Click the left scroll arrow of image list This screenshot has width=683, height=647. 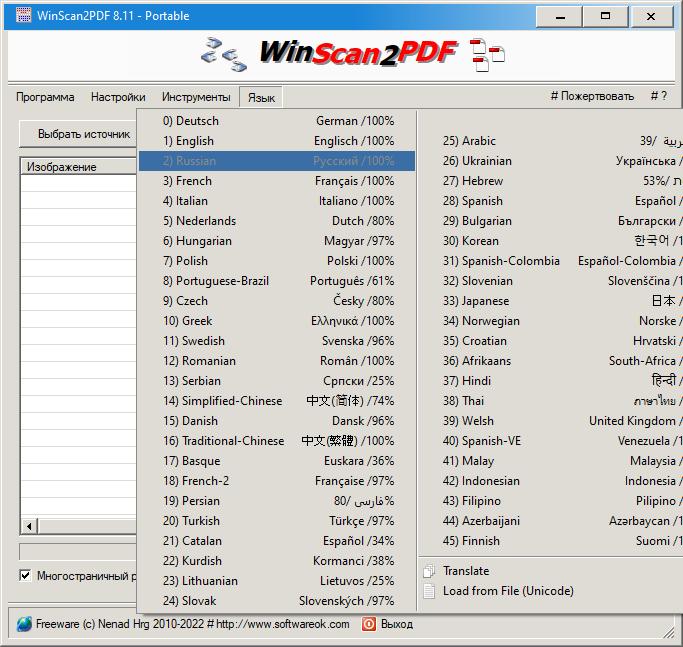pos(29,526)
